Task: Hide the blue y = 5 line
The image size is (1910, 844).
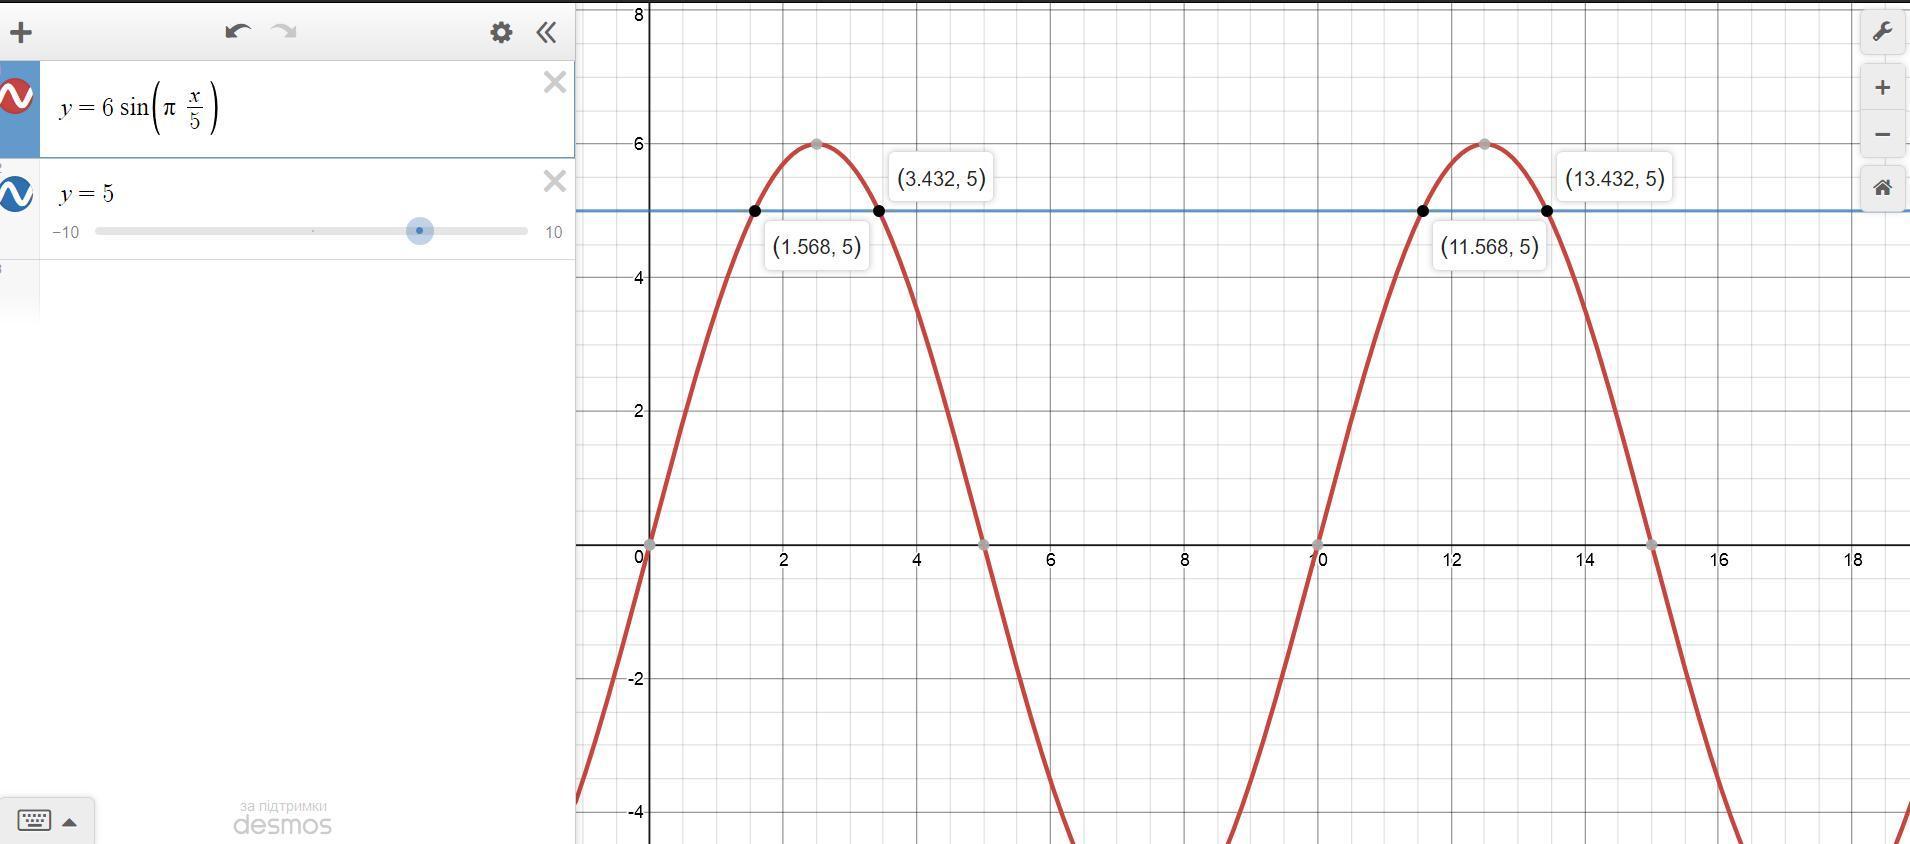Action: [16, 193]
